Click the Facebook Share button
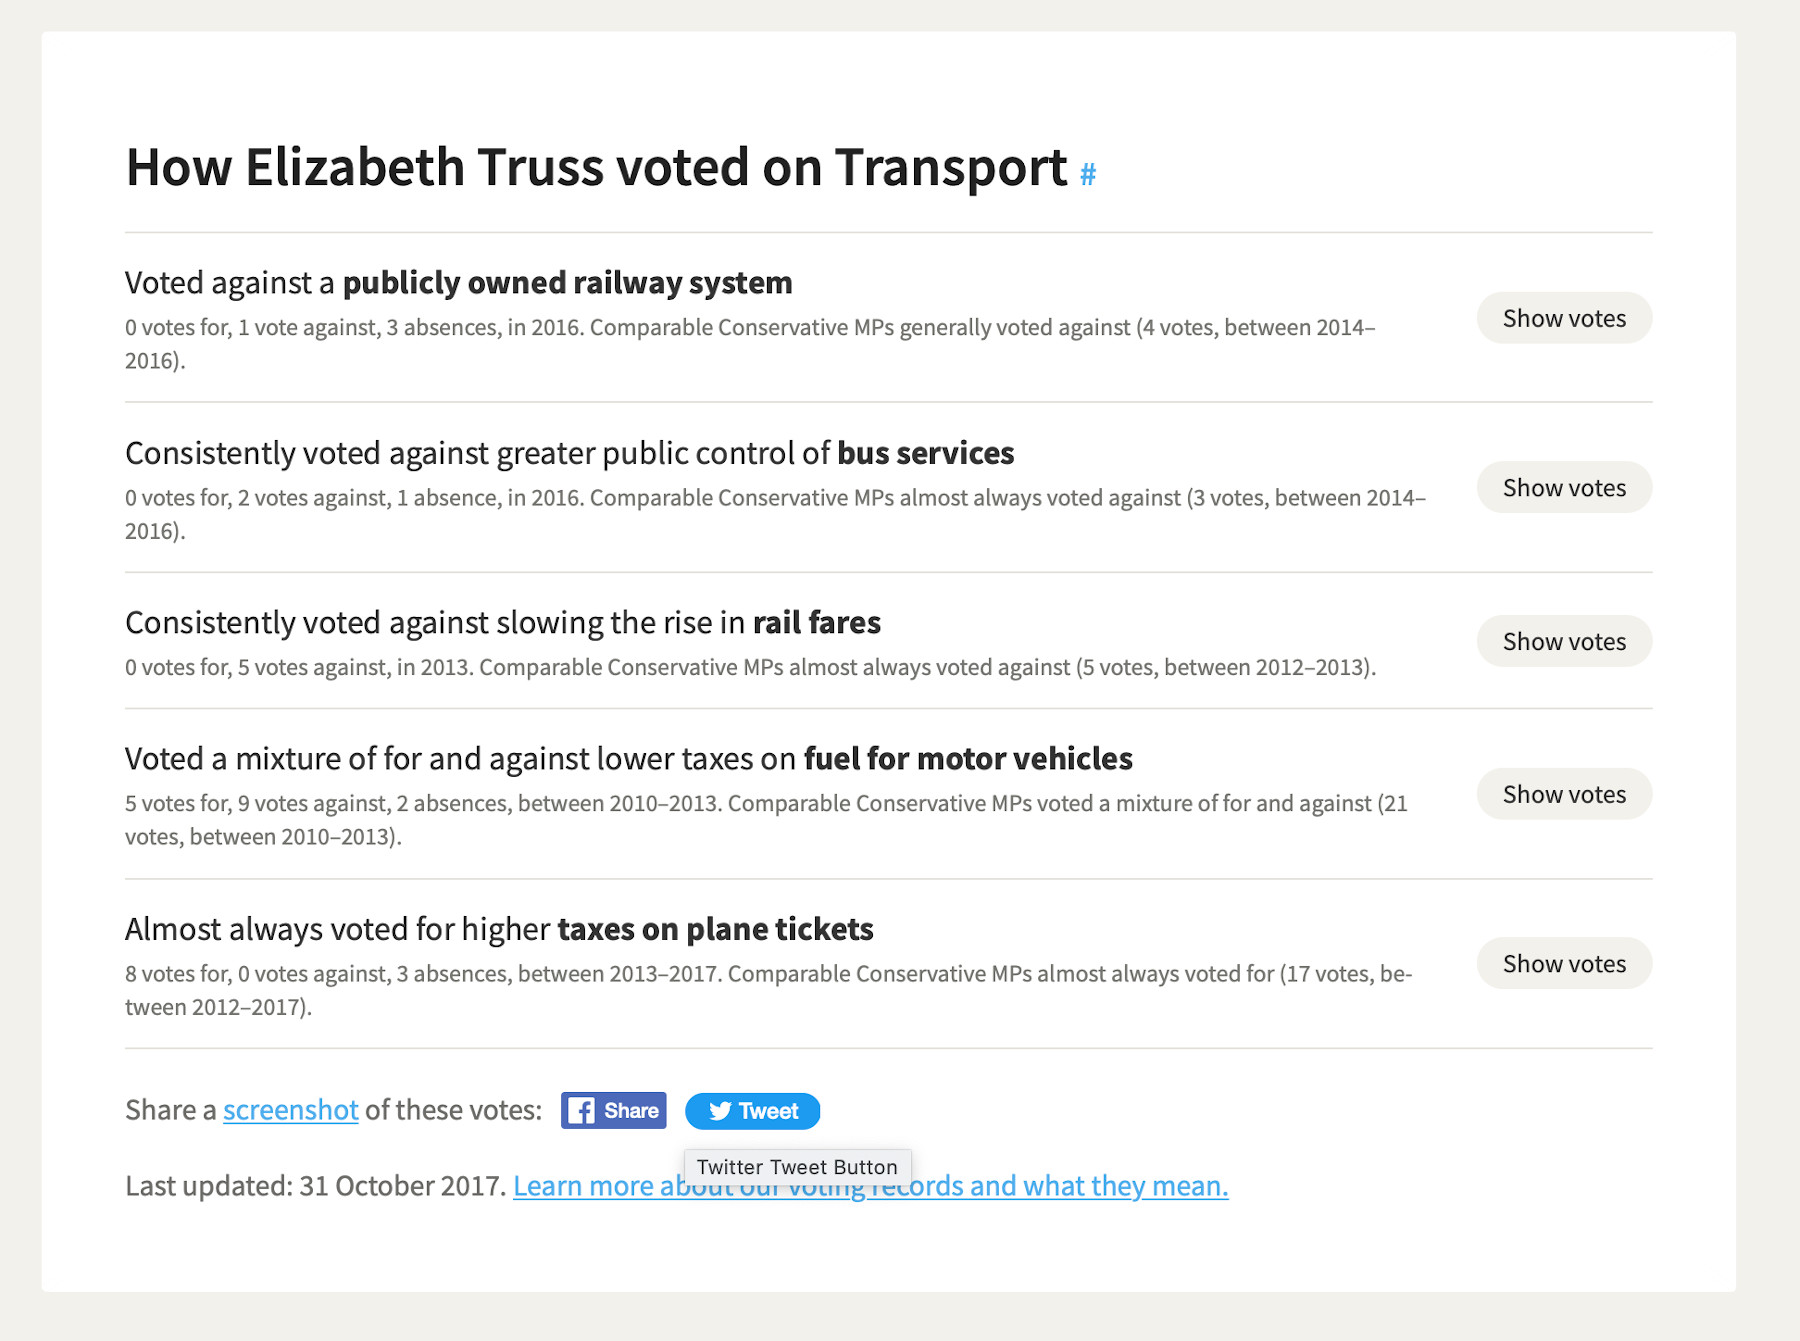Viewport: 1800px width, 1341px height. [613, 1111]
